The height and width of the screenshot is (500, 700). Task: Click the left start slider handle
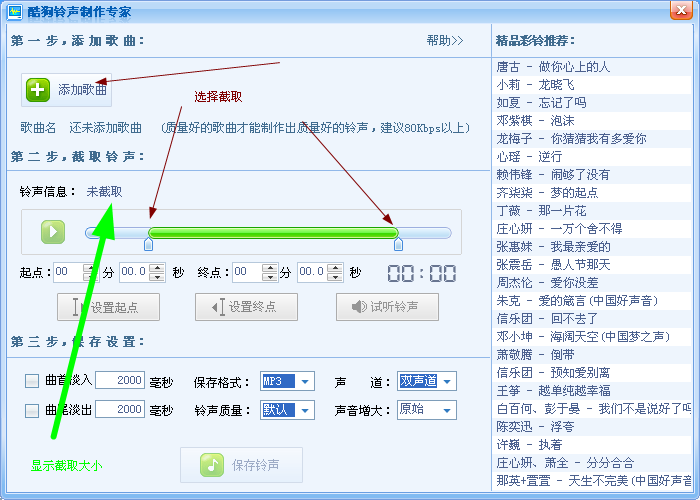(x=148, y=244)
